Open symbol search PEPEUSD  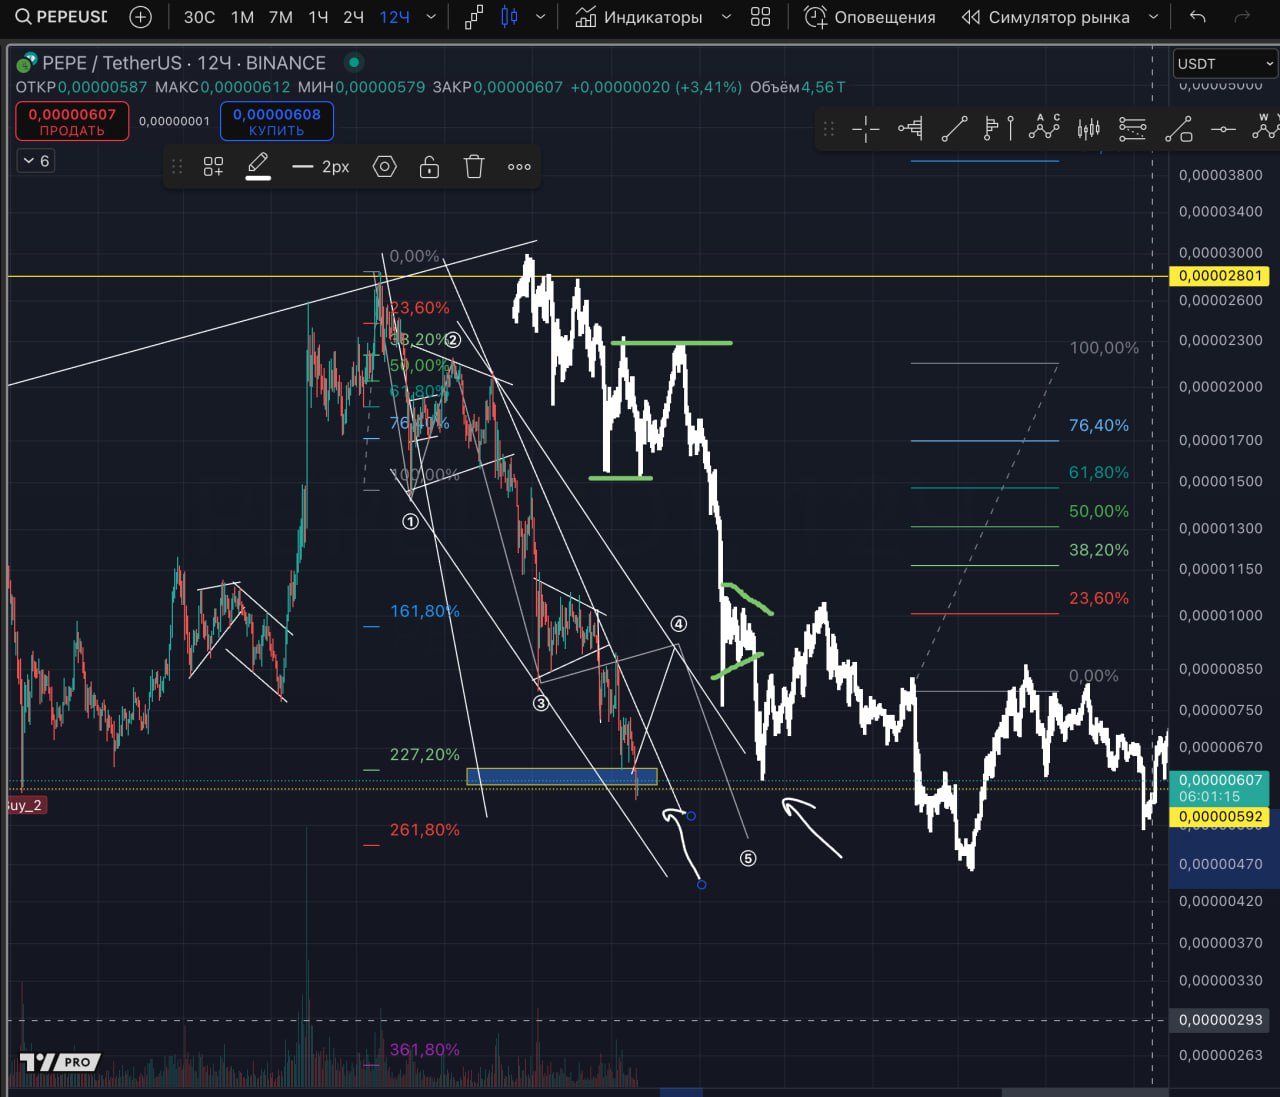60,17
